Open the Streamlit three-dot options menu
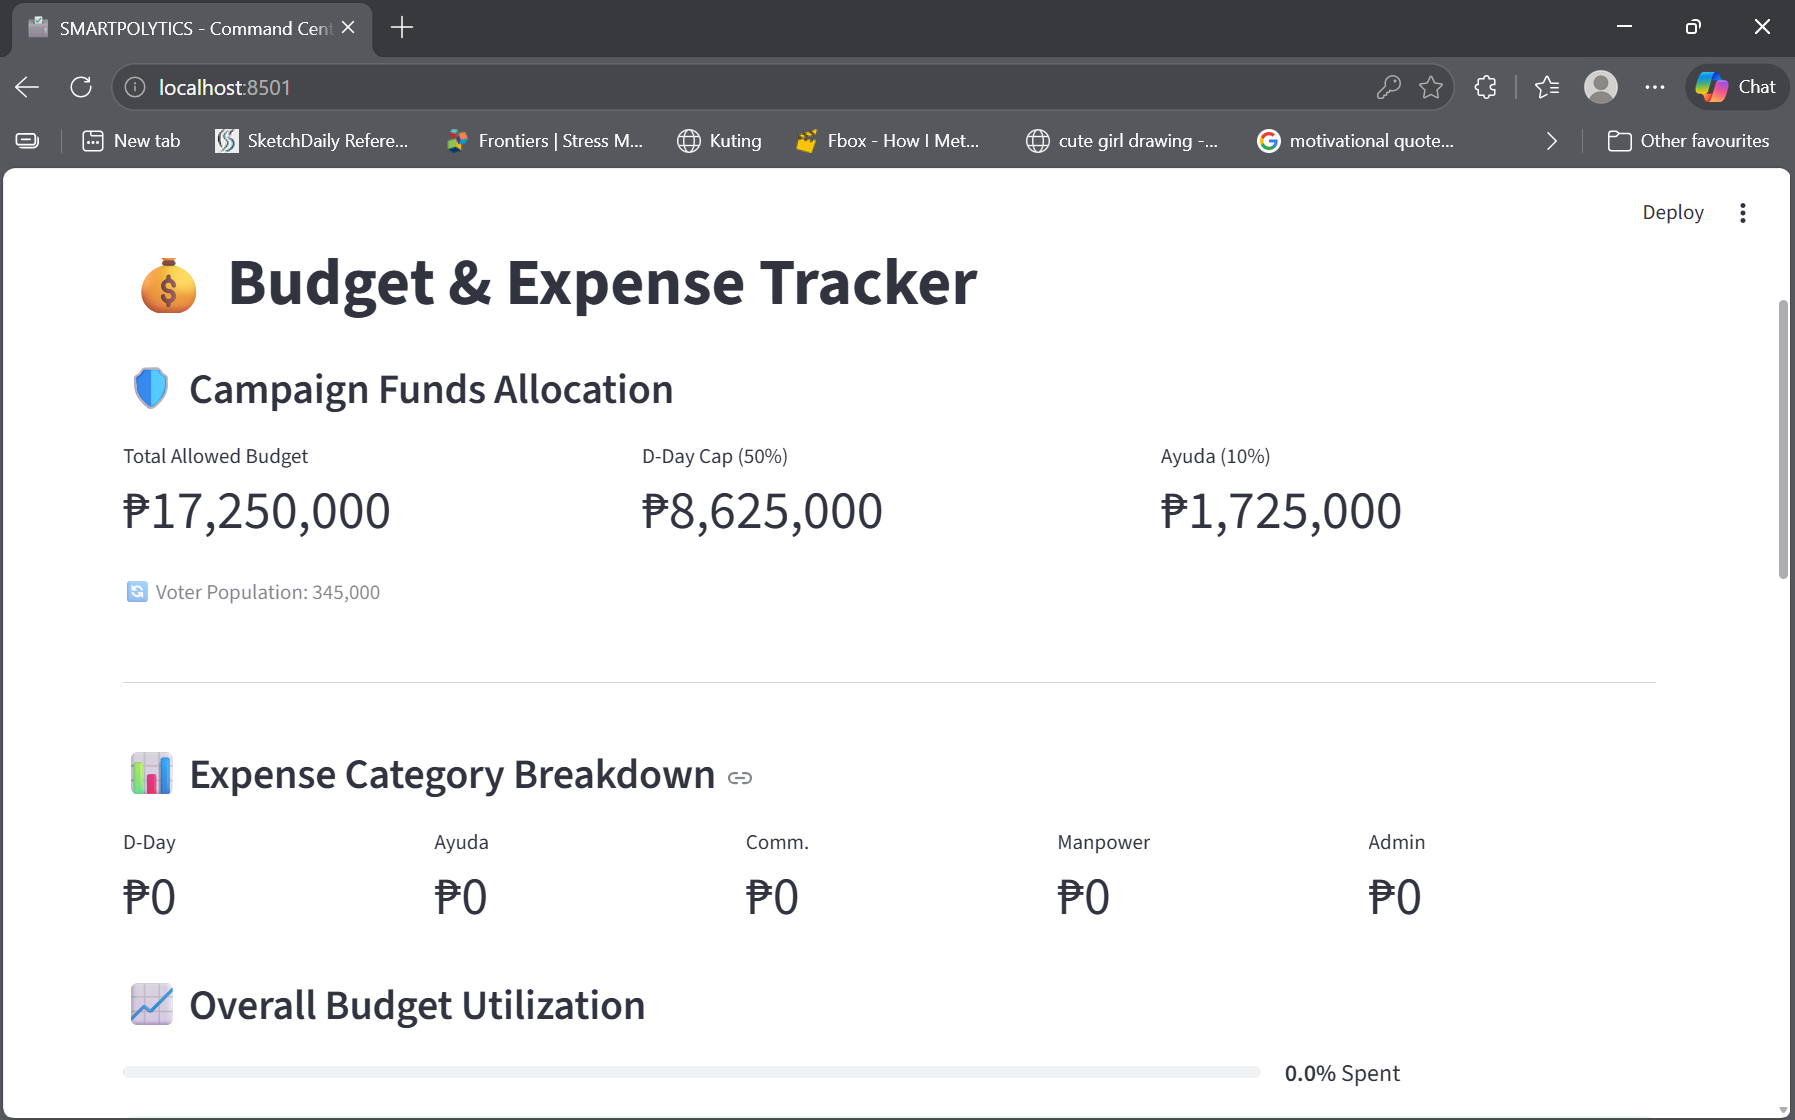 (1743, 212)
